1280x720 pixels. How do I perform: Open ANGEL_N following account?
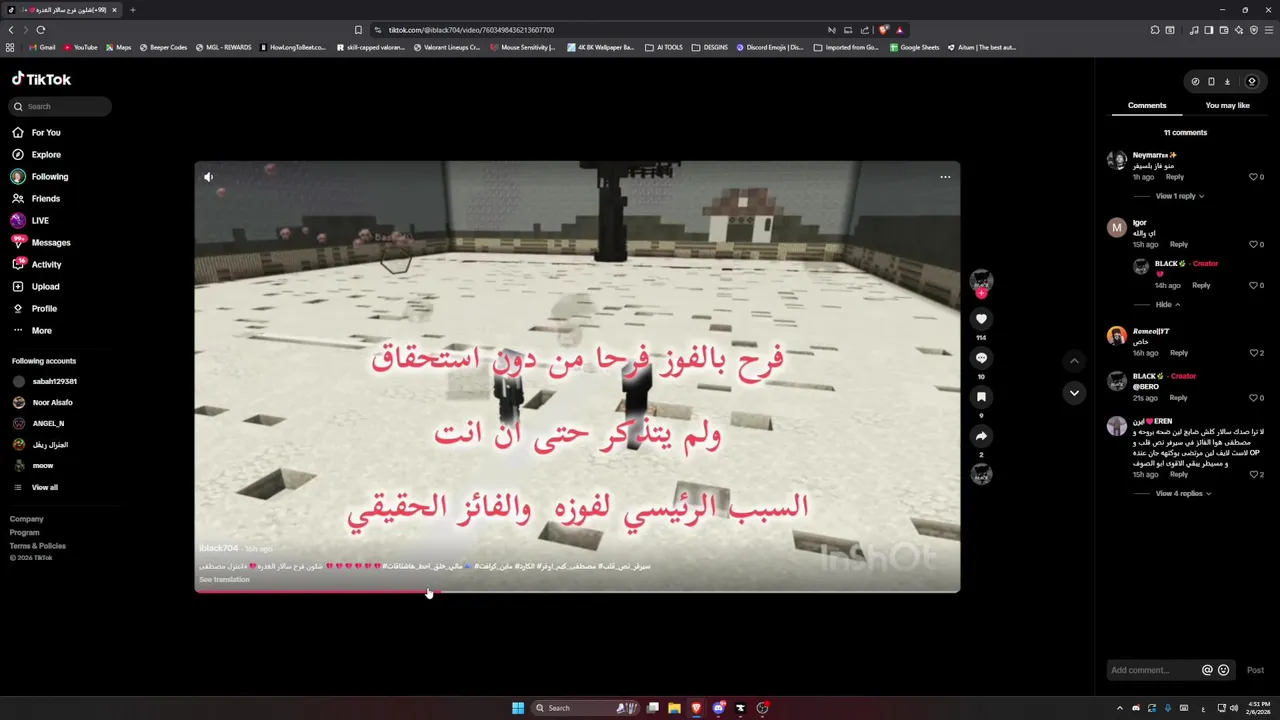click(x=39, y=423)
